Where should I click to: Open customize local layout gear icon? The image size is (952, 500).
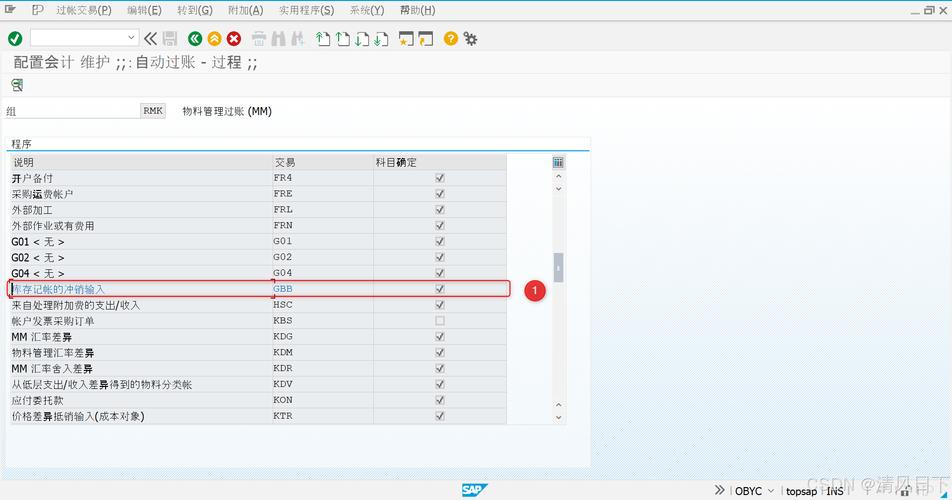[x=470, y=38]
